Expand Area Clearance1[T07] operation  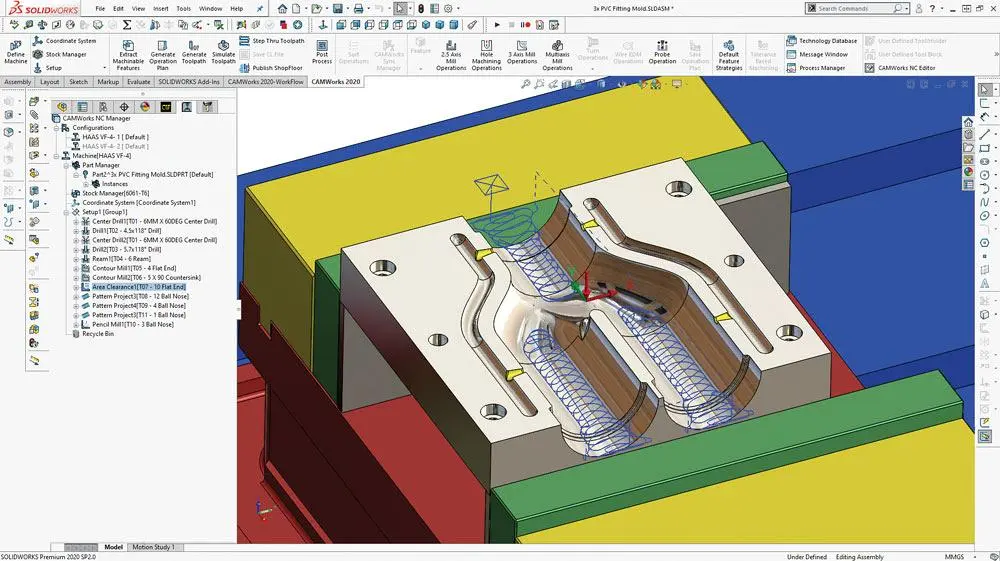pyautogui.click(x=76, y=287)
